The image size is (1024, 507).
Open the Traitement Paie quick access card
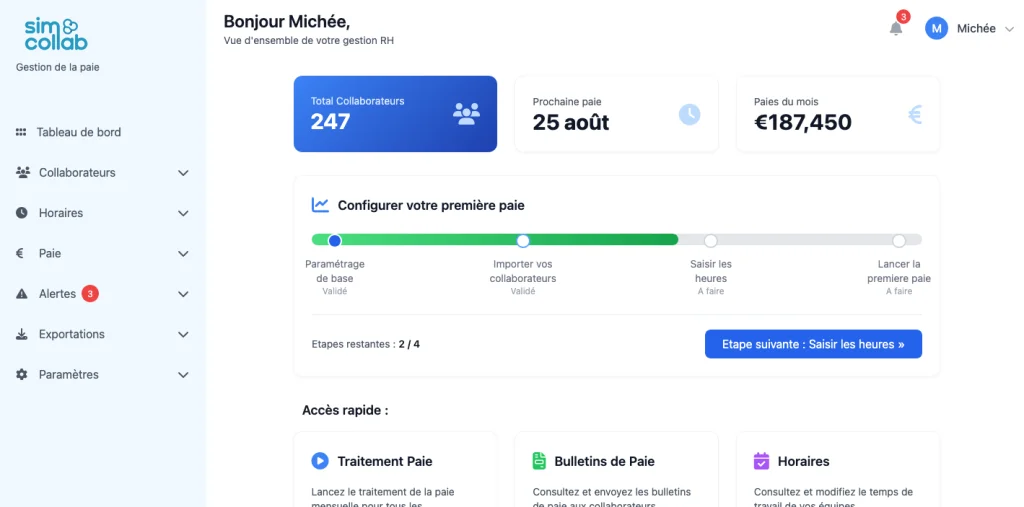[x=395, y=470]
